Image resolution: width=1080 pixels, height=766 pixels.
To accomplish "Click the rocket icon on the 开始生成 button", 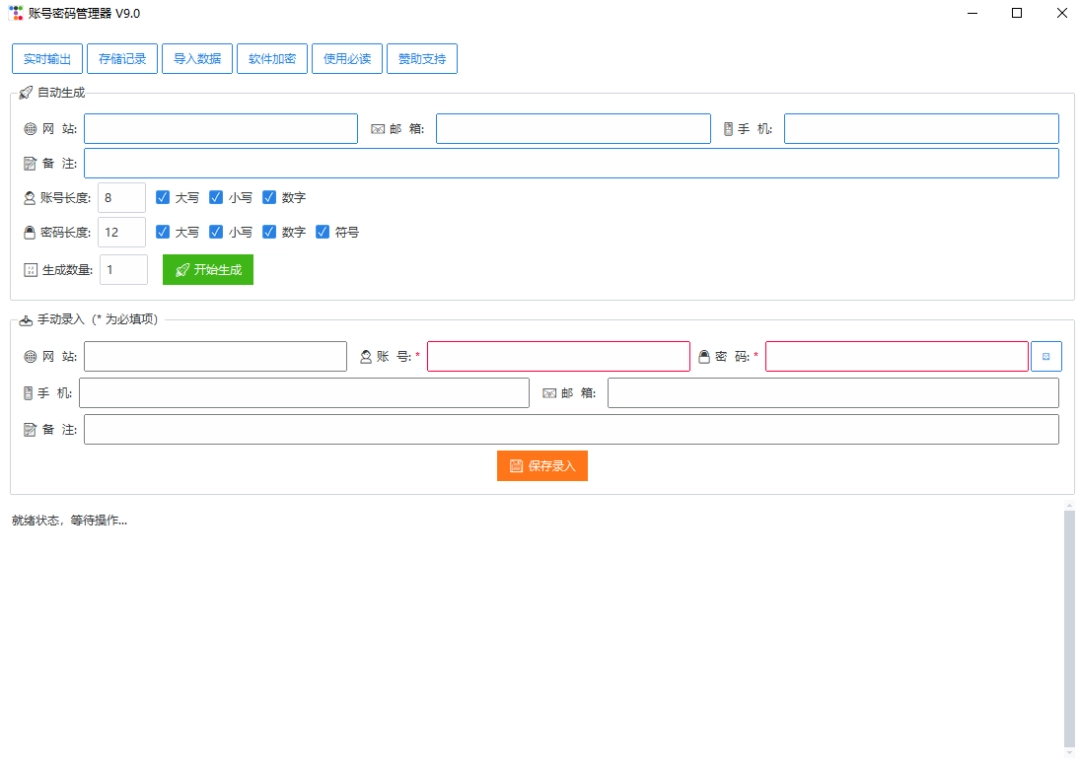I will 182,270.
